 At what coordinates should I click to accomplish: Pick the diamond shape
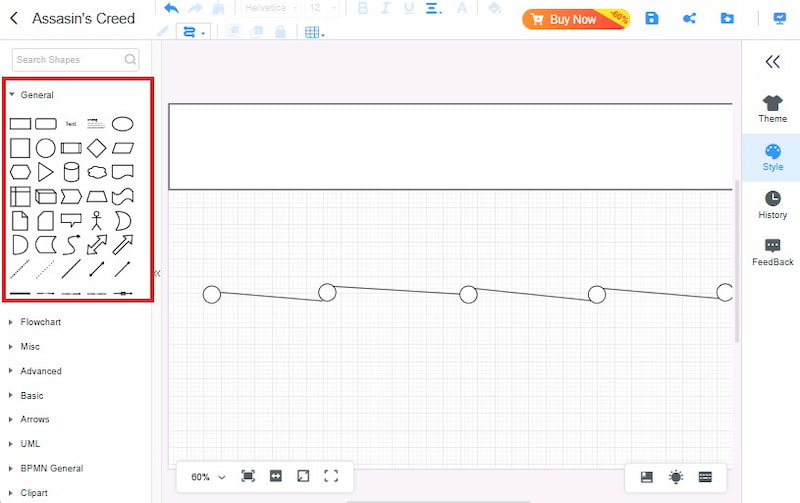click(96, 148)
